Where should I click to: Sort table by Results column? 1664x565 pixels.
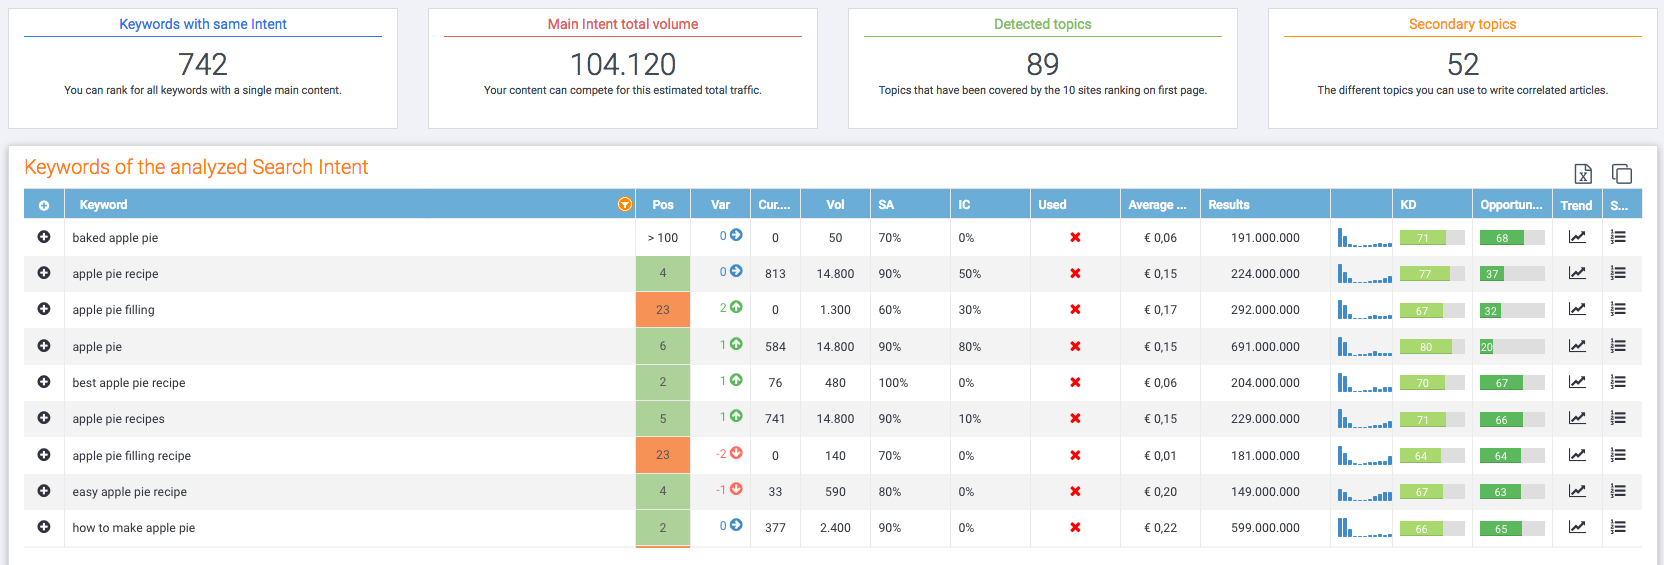point(1265,205)
